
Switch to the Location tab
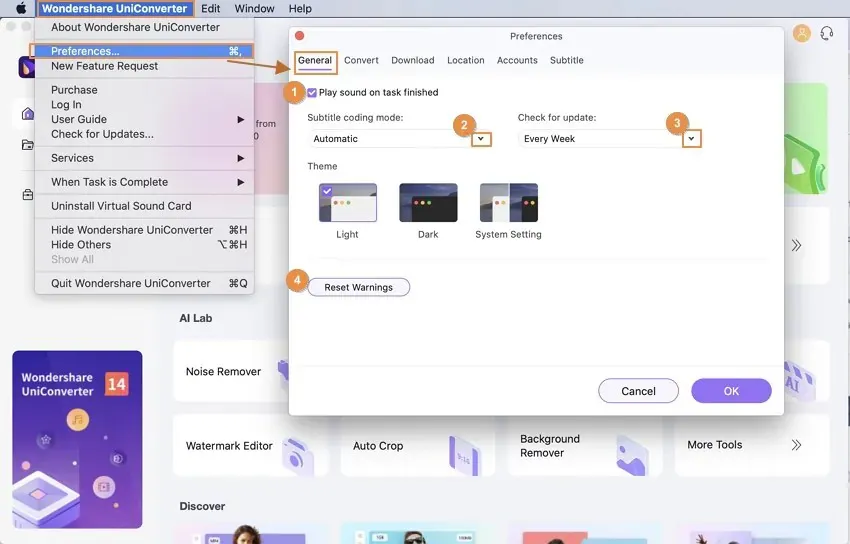pos(466,60)
